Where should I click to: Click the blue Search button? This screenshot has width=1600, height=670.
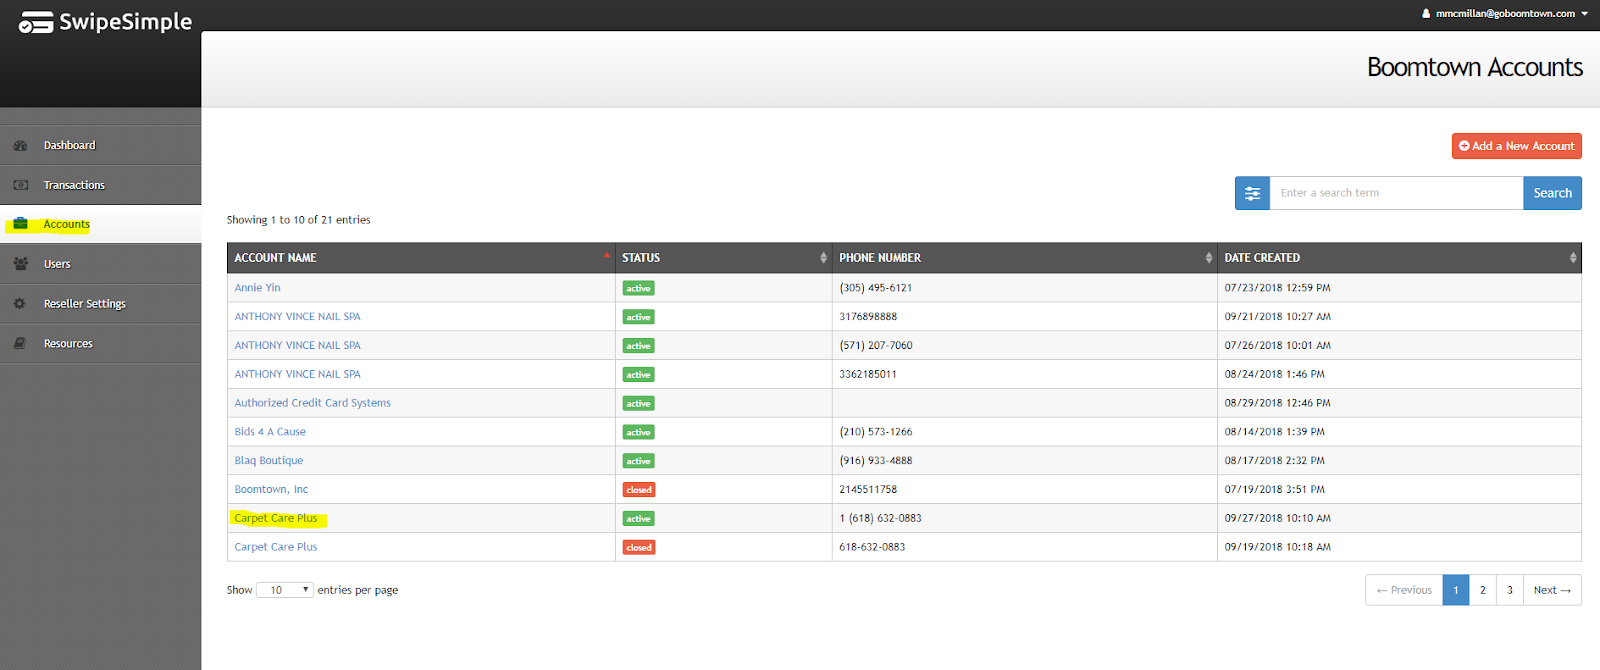tap(1552, 193)
